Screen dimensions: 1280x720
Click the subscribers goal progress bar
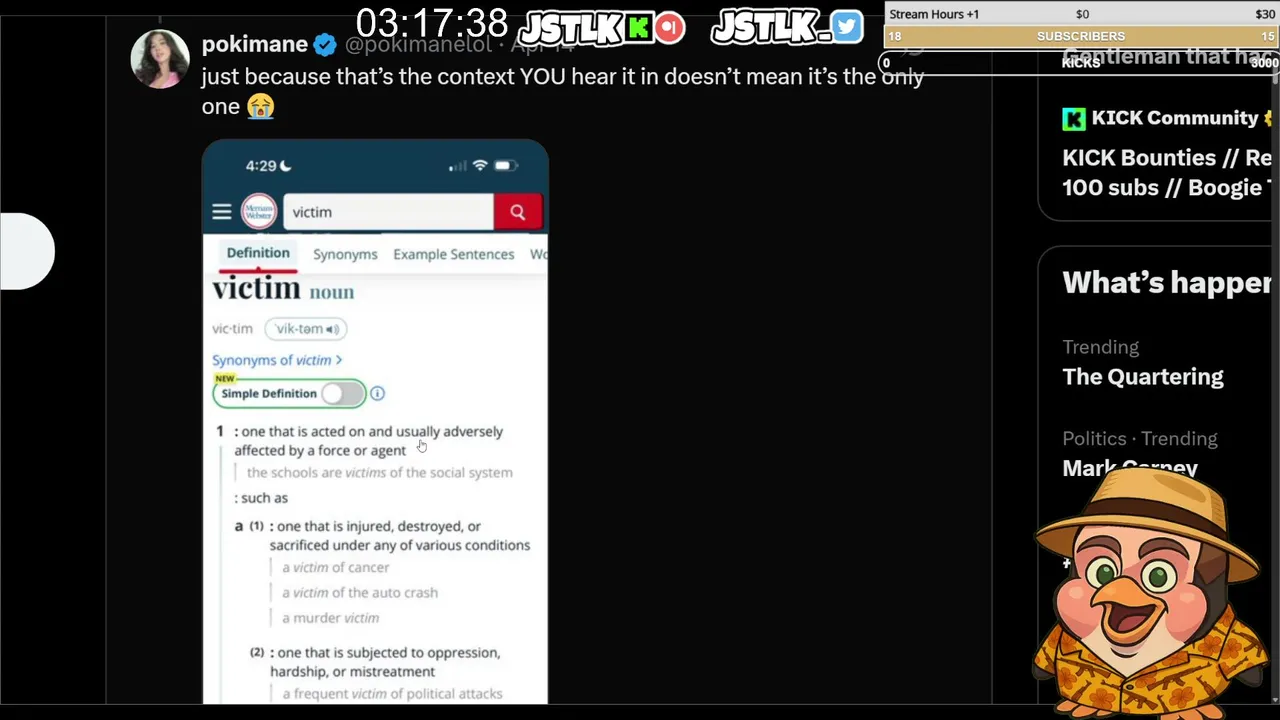coord(1081,36)
